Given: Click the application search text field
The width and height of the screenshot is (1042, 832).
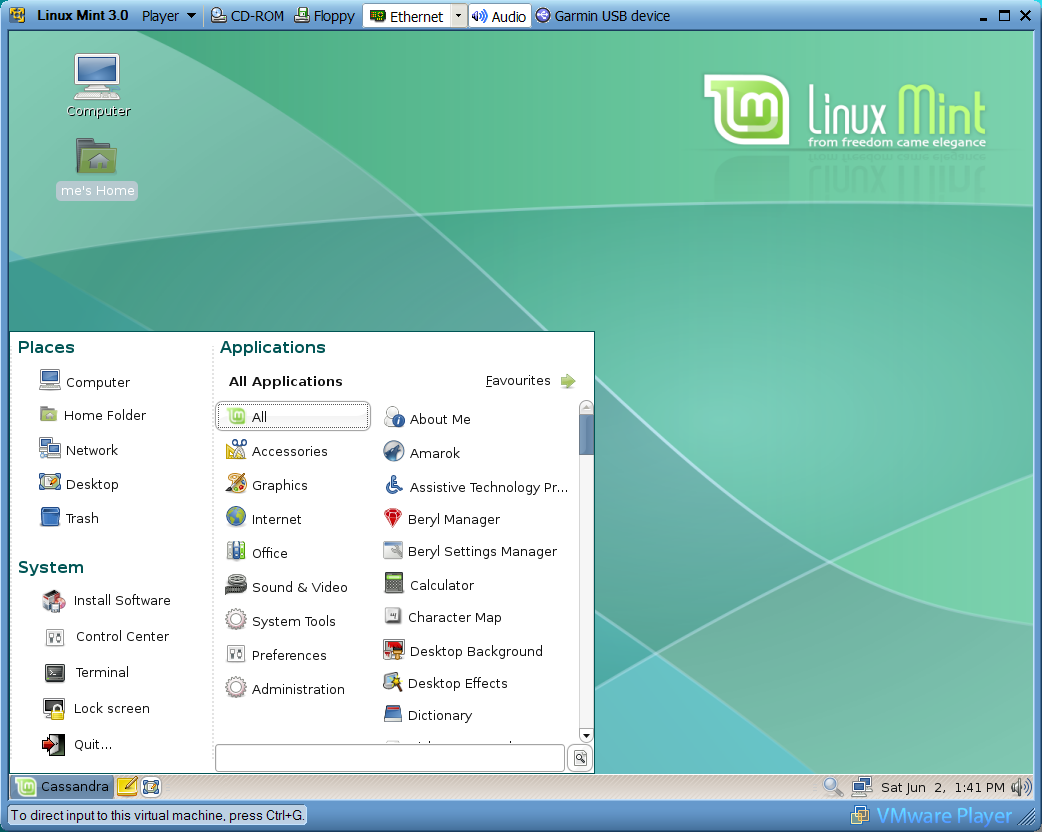Looking at the screenshot, I should (390, 758).
